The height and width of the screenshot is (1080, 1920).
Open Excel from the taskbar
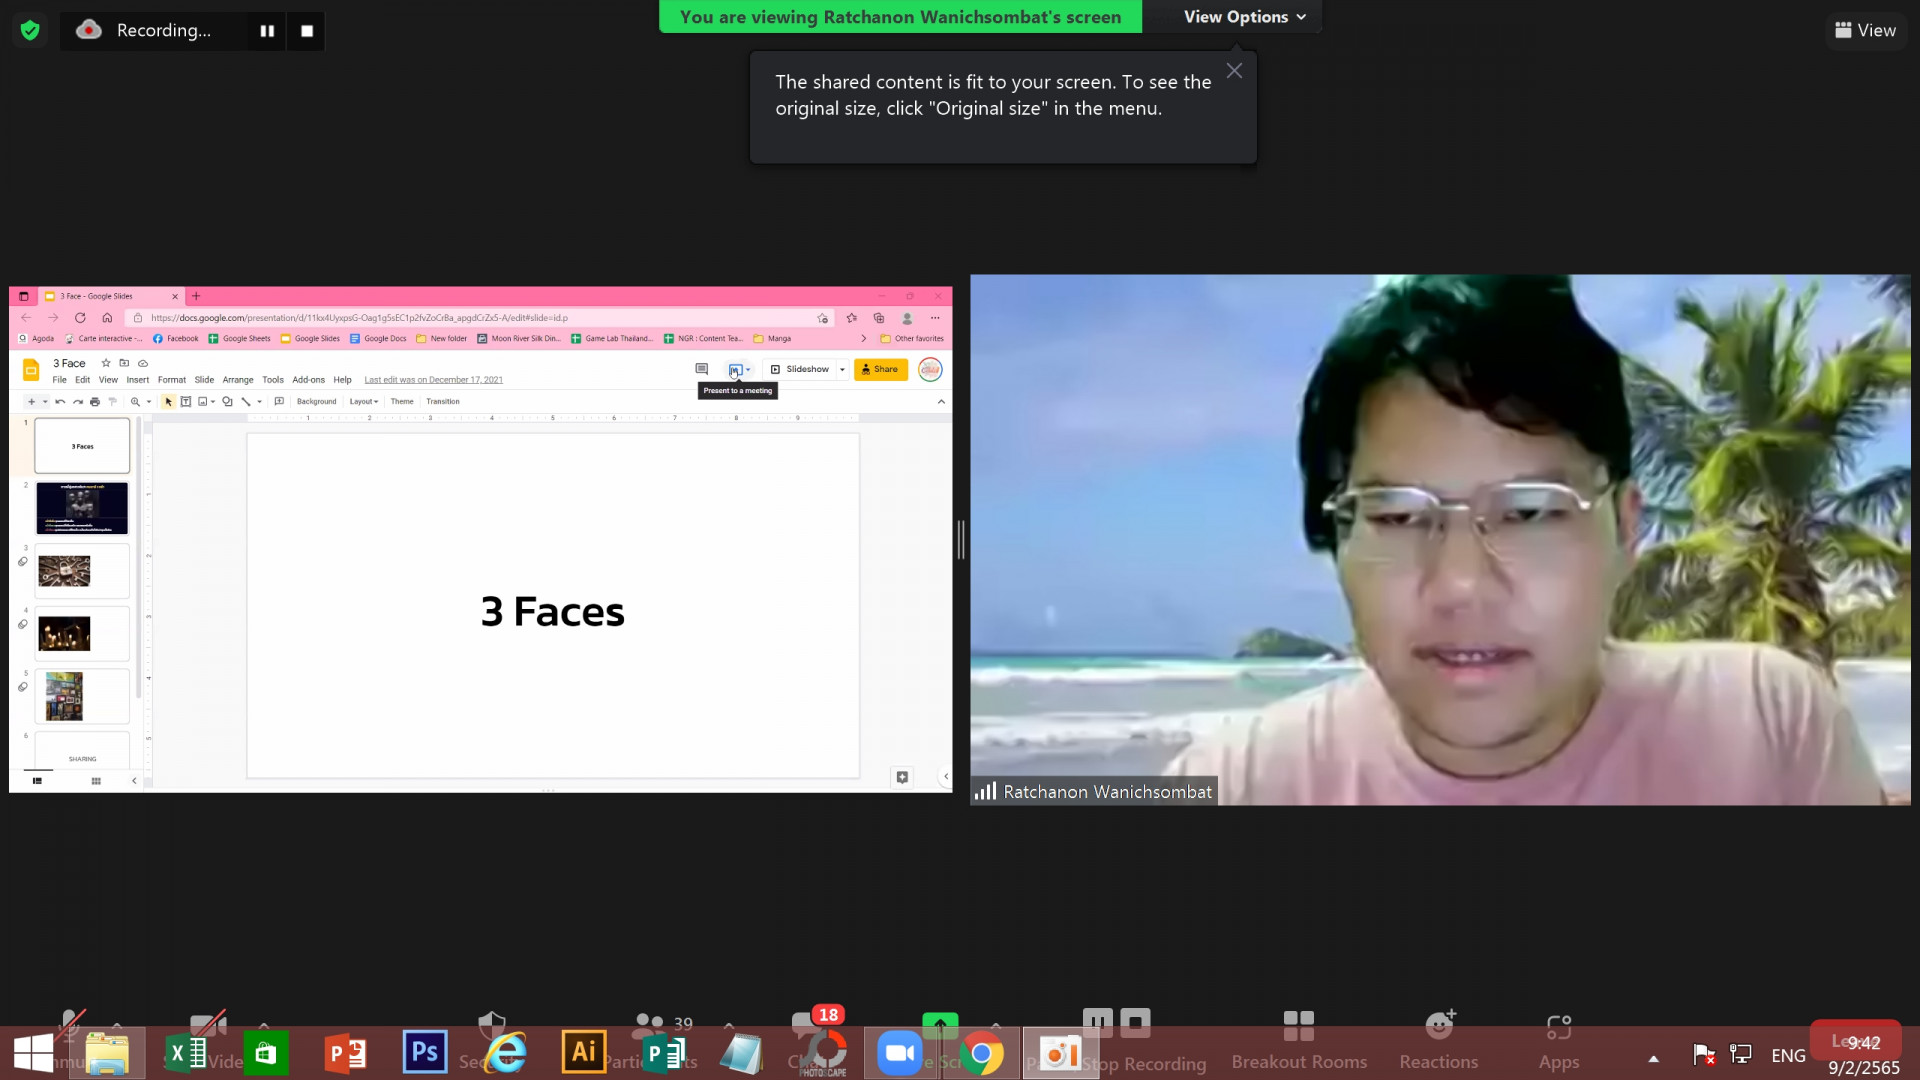click(186, 1053)
